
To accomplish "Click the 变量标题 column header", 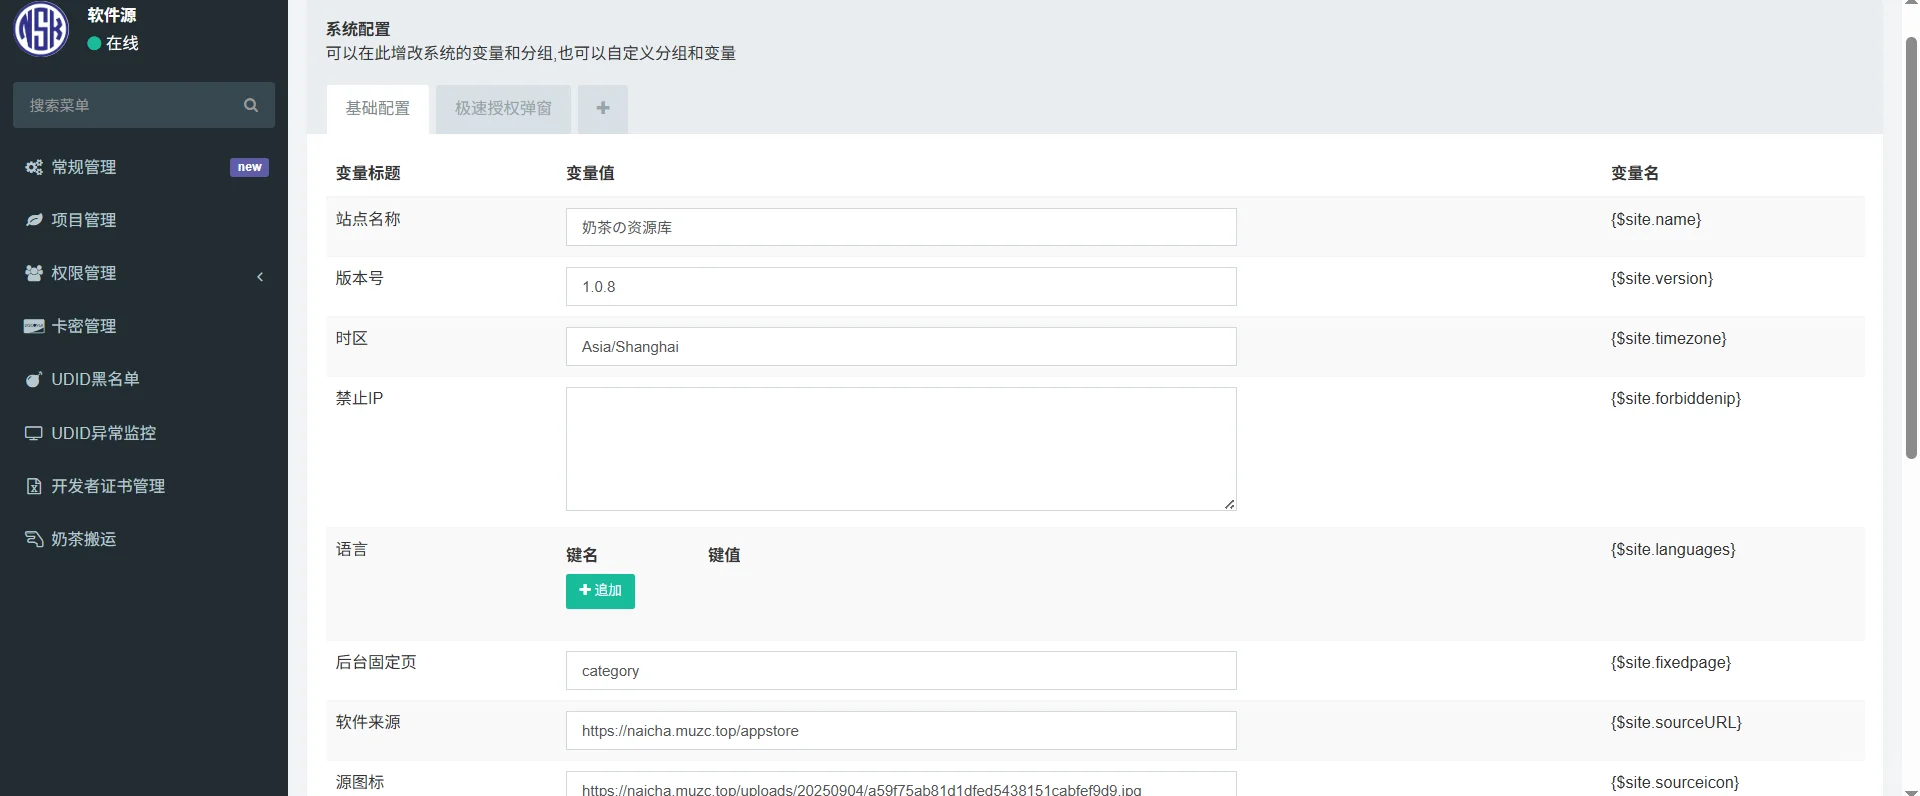I will pyautogui.click(x=368, y=173).
